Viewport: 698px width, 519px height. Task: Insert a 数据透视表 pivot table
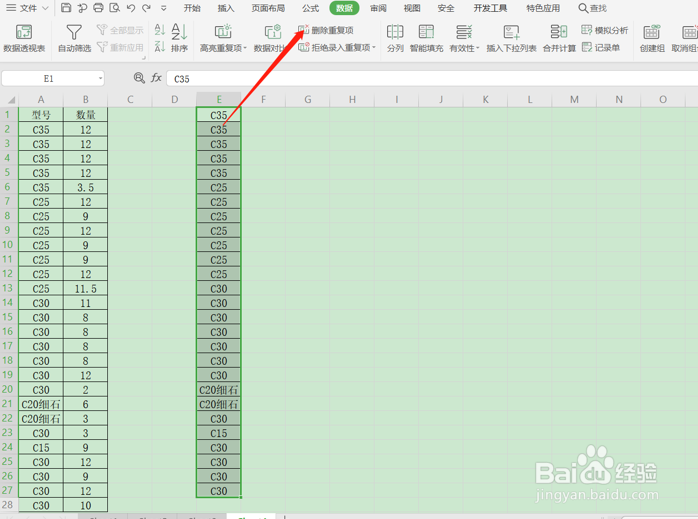point(24,38)
